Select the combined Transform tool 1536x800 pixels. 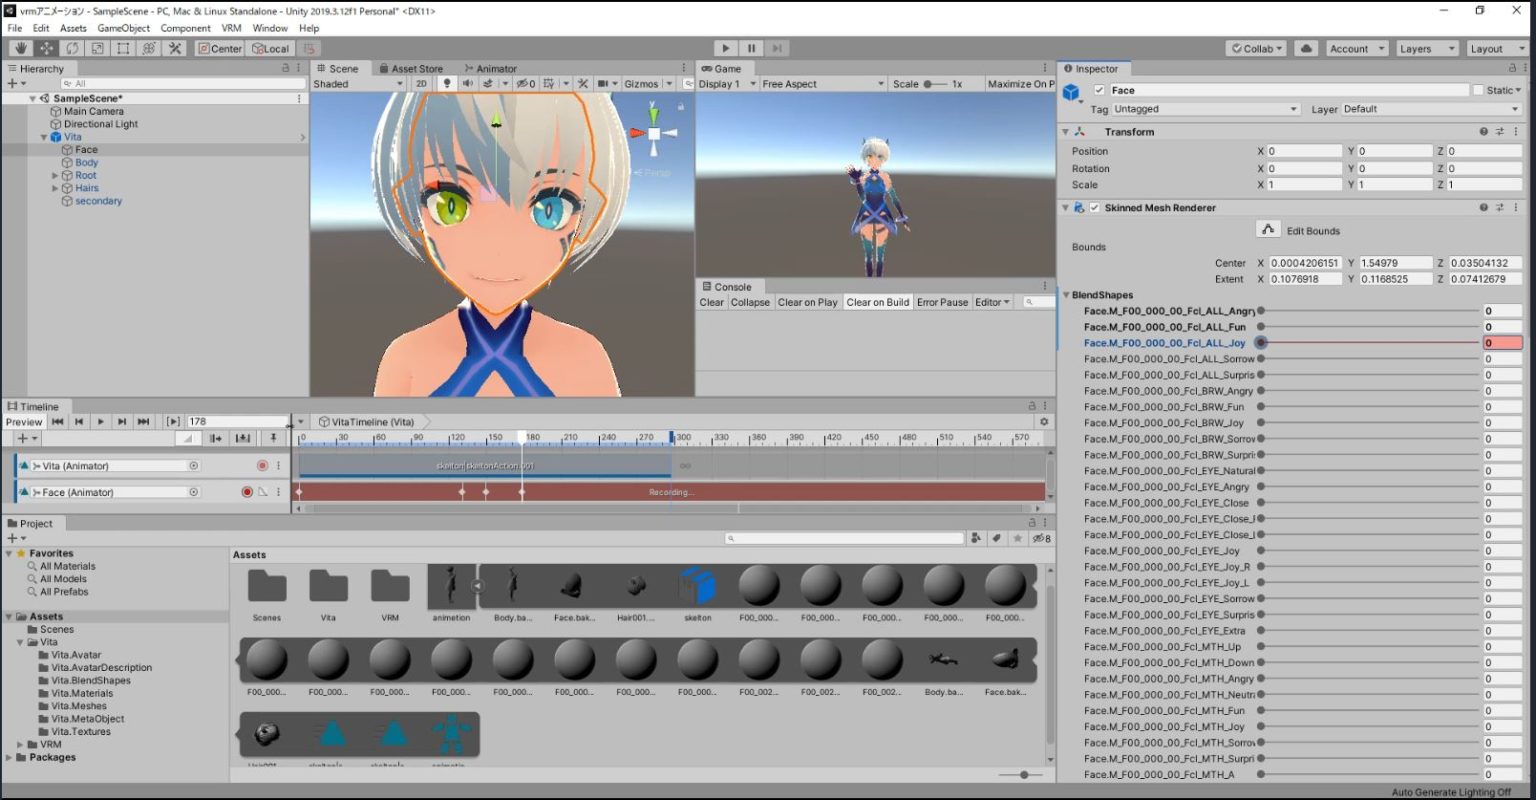point(149,48)
